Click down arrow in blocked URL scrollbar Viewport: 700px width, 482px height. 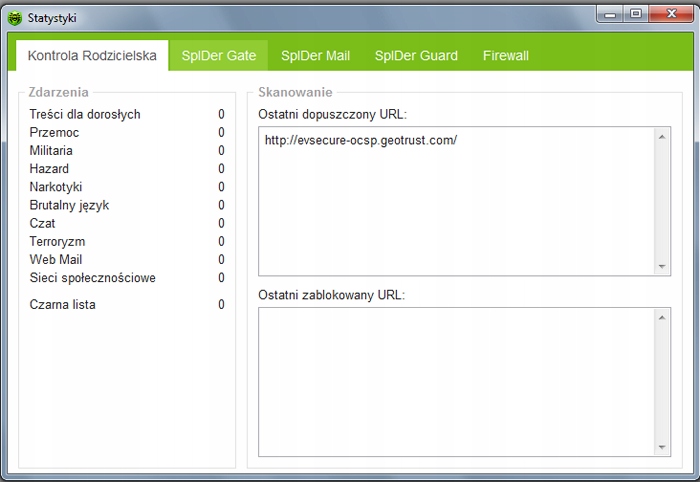tap(662, 447)
